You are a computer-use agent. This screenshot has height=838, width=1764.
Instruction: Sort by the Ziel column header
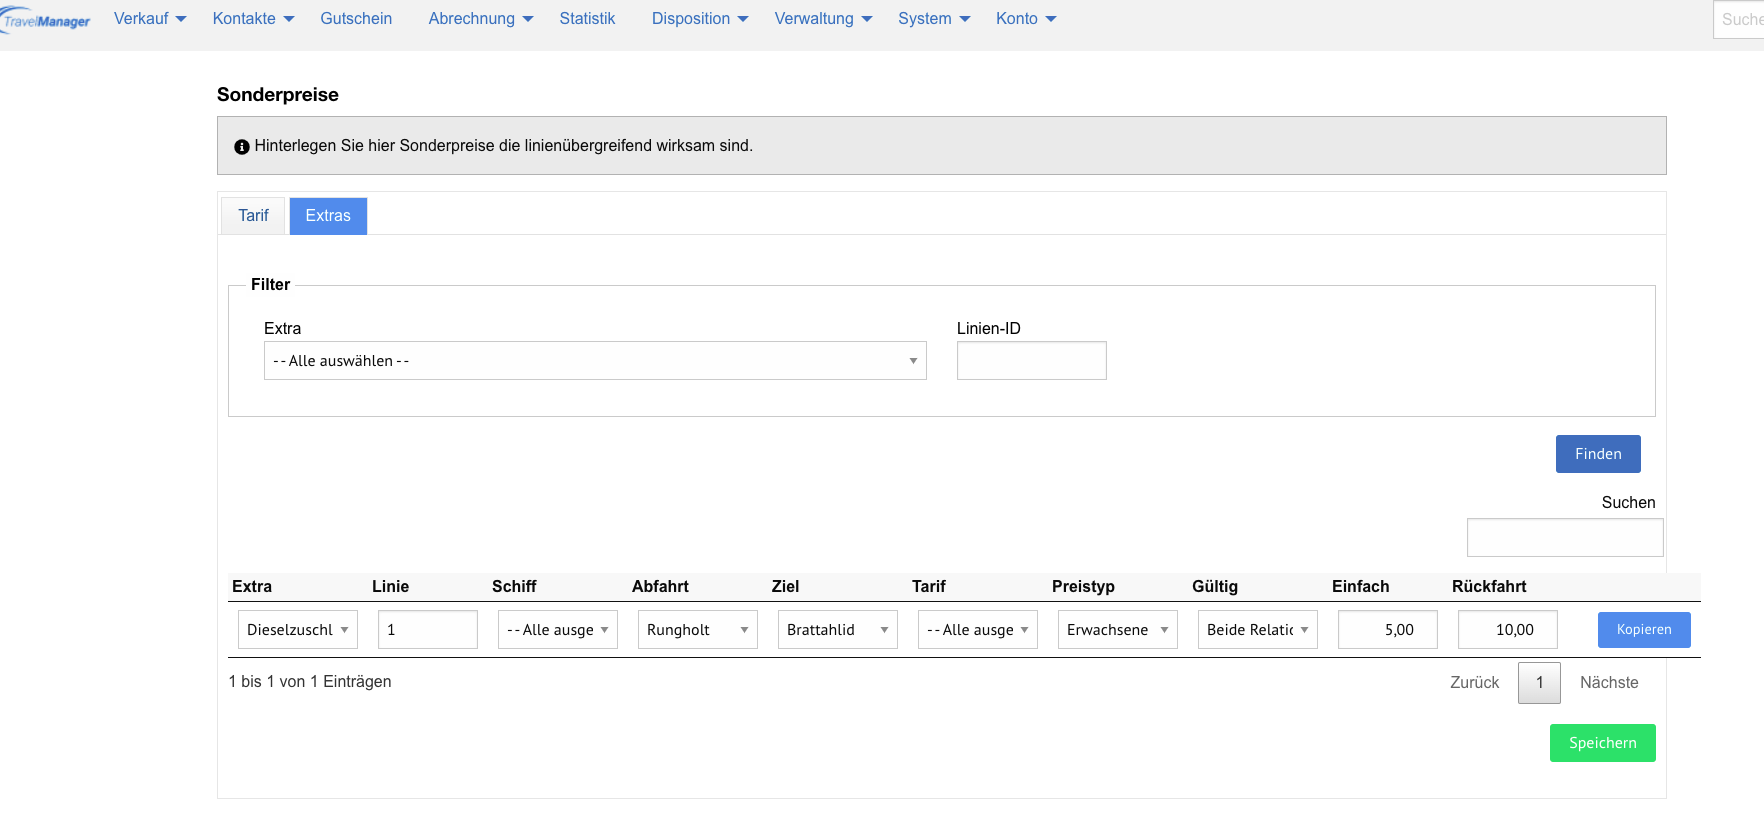(785, 587)
